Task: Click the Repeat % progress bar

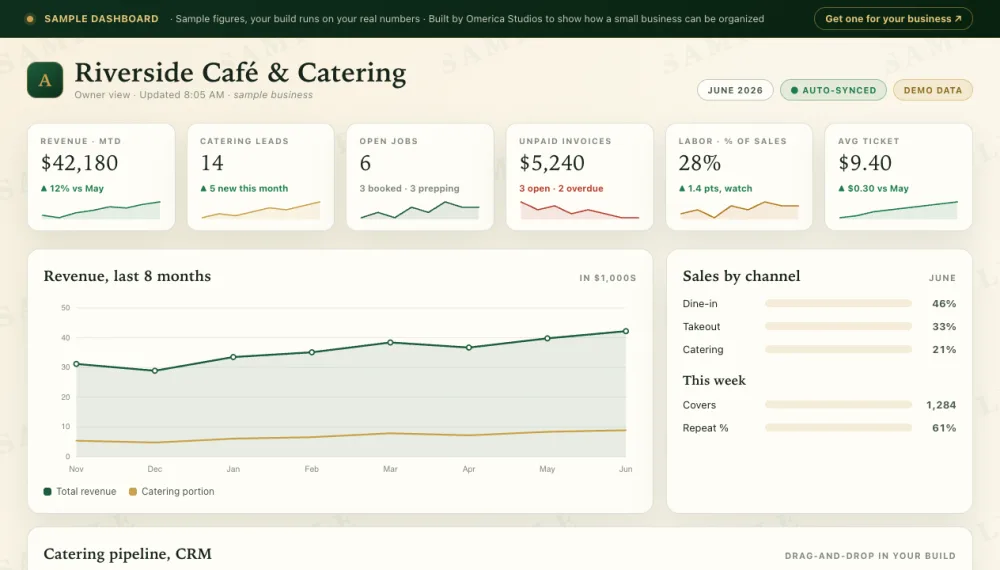Action: [x=838, y=428]
